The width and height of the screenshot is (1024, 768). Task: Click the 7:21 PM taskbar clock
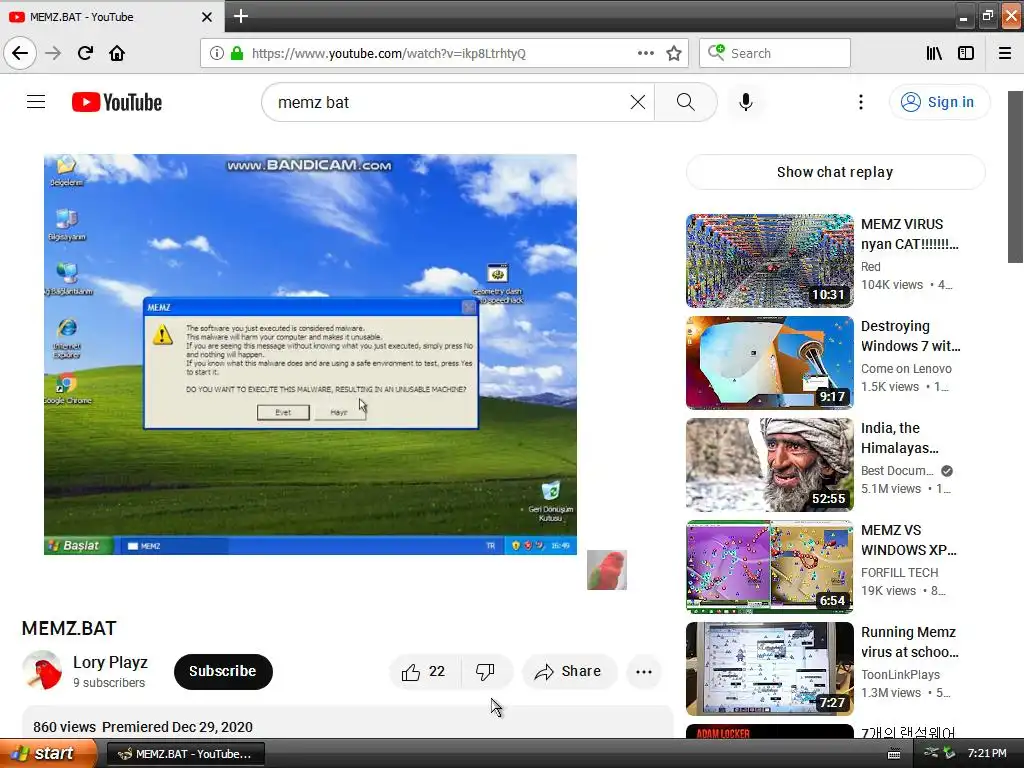coord(987,754)
